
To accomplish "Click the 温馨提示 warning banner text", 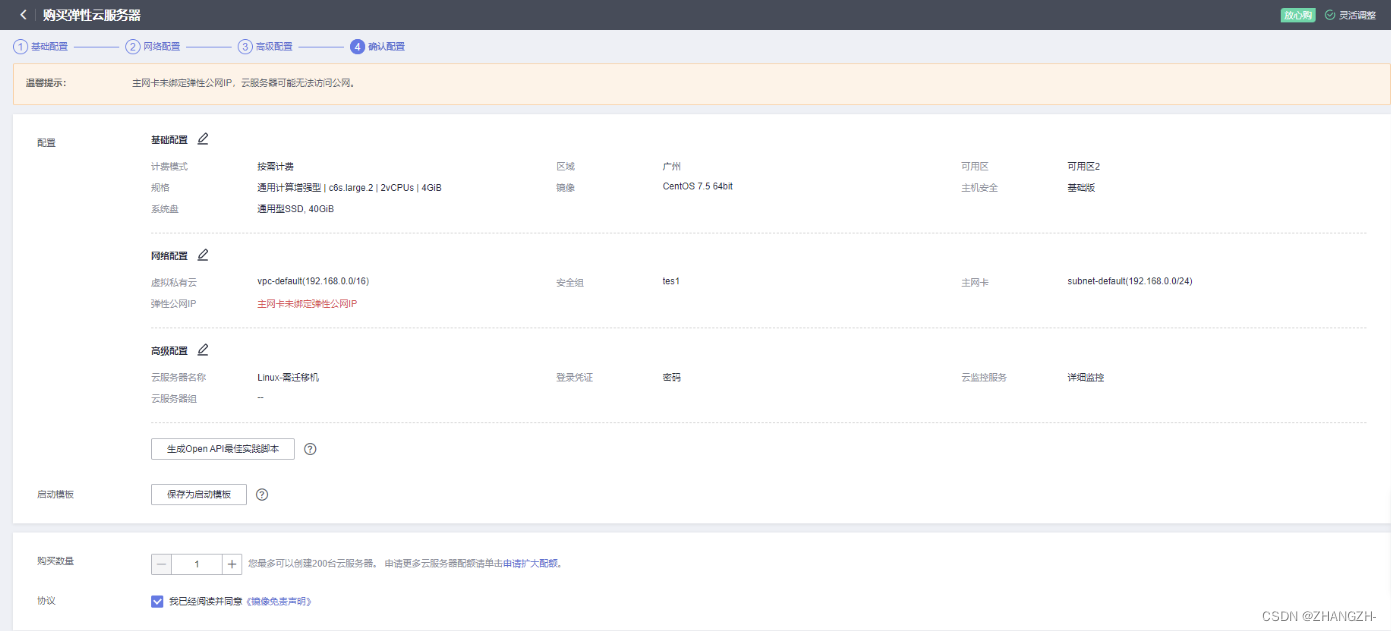I will click(x=244, y=83).
